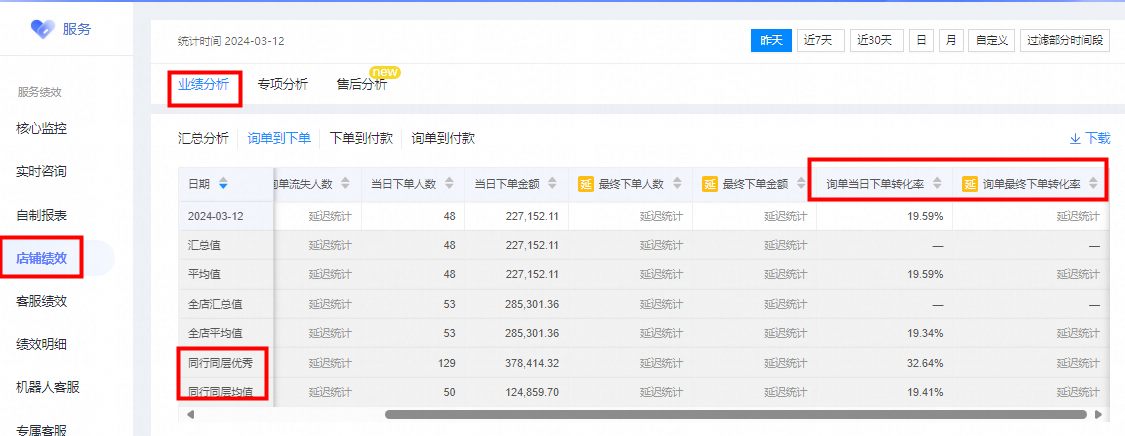This screenshot has width=1125, height=436.
Task: Open 自制报表 in sidebar
Action: 42,215
